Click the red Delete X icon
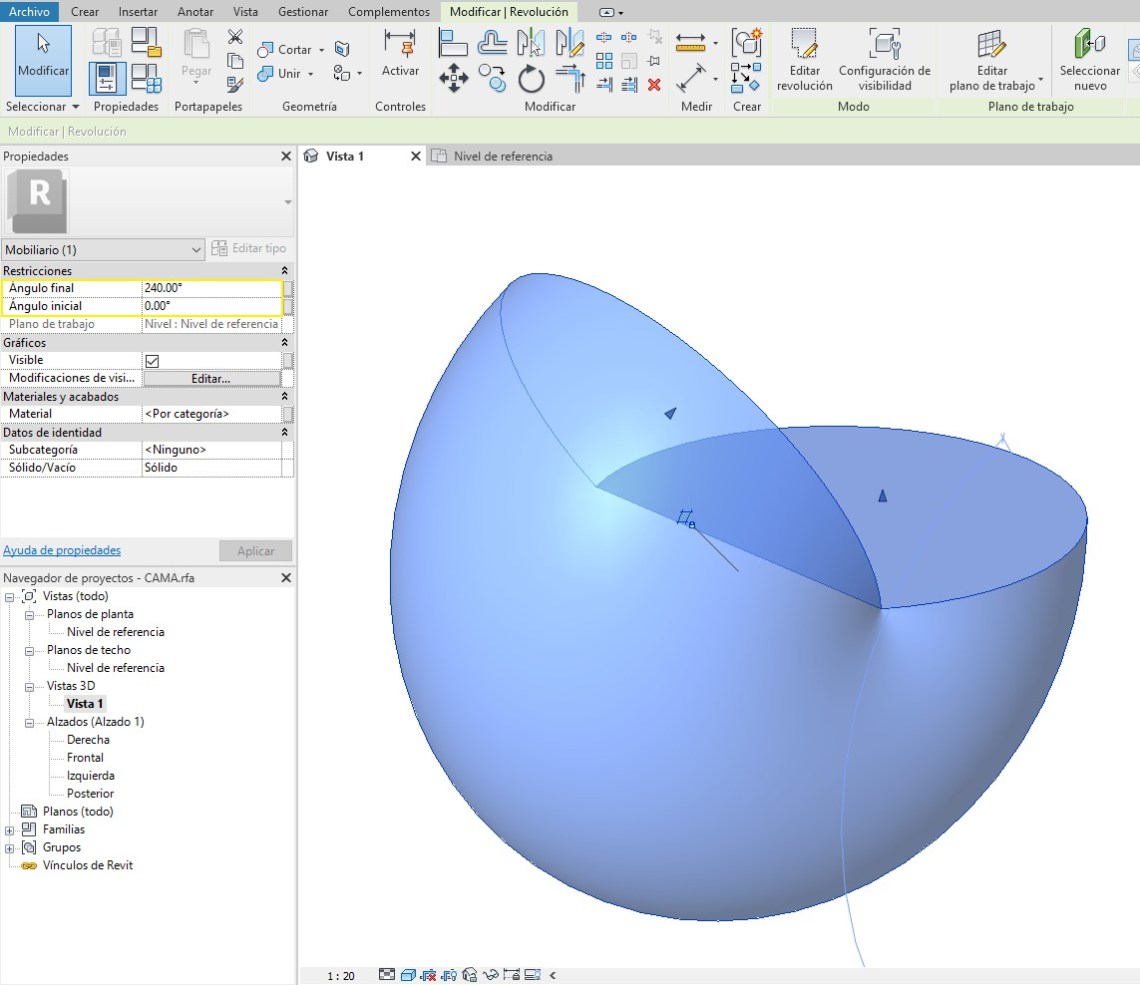 click(x=654, y=85)
